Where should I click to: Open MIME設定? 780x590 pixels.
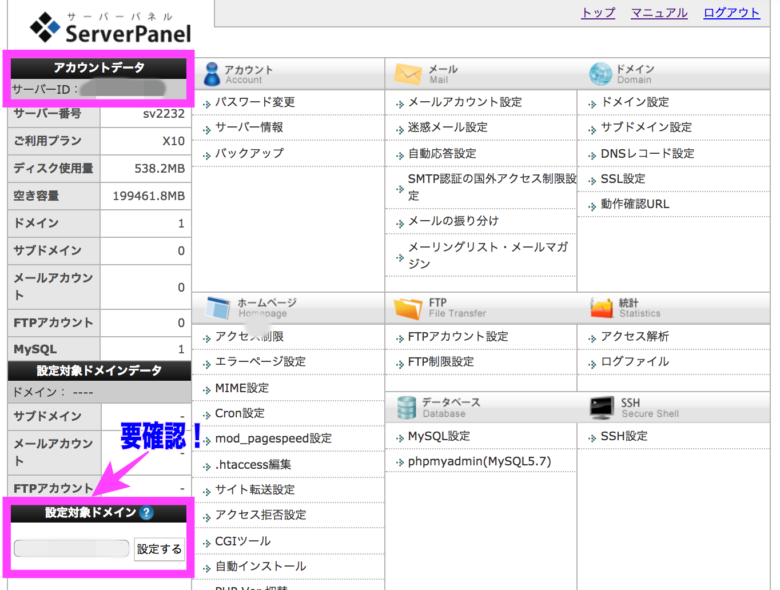[x=242, y=388]
